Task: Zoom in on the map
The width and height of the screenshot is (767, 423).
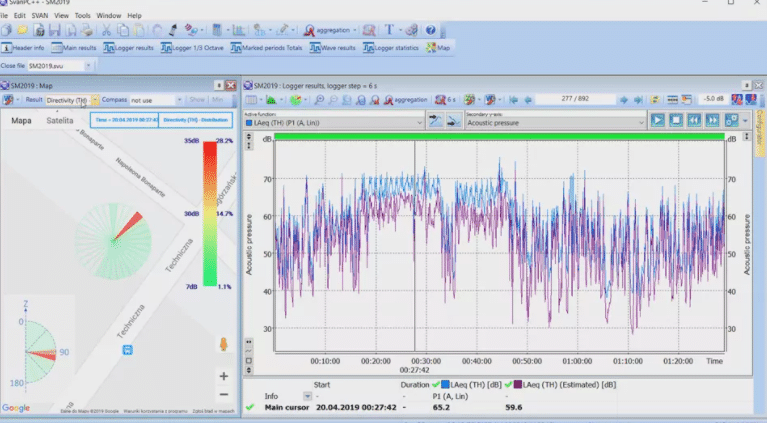Action: pos(223,376)
